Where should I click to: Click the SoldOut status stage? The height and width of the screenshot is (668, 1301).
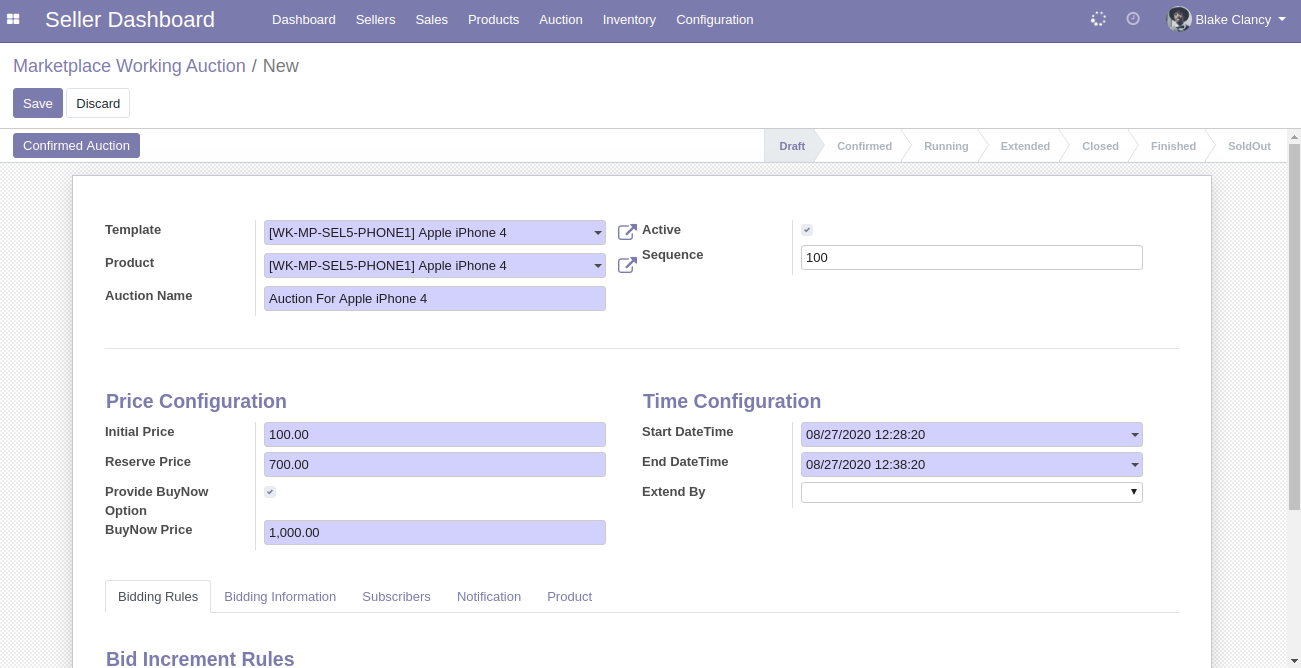pyautogui.click(x=1249, y=146)
